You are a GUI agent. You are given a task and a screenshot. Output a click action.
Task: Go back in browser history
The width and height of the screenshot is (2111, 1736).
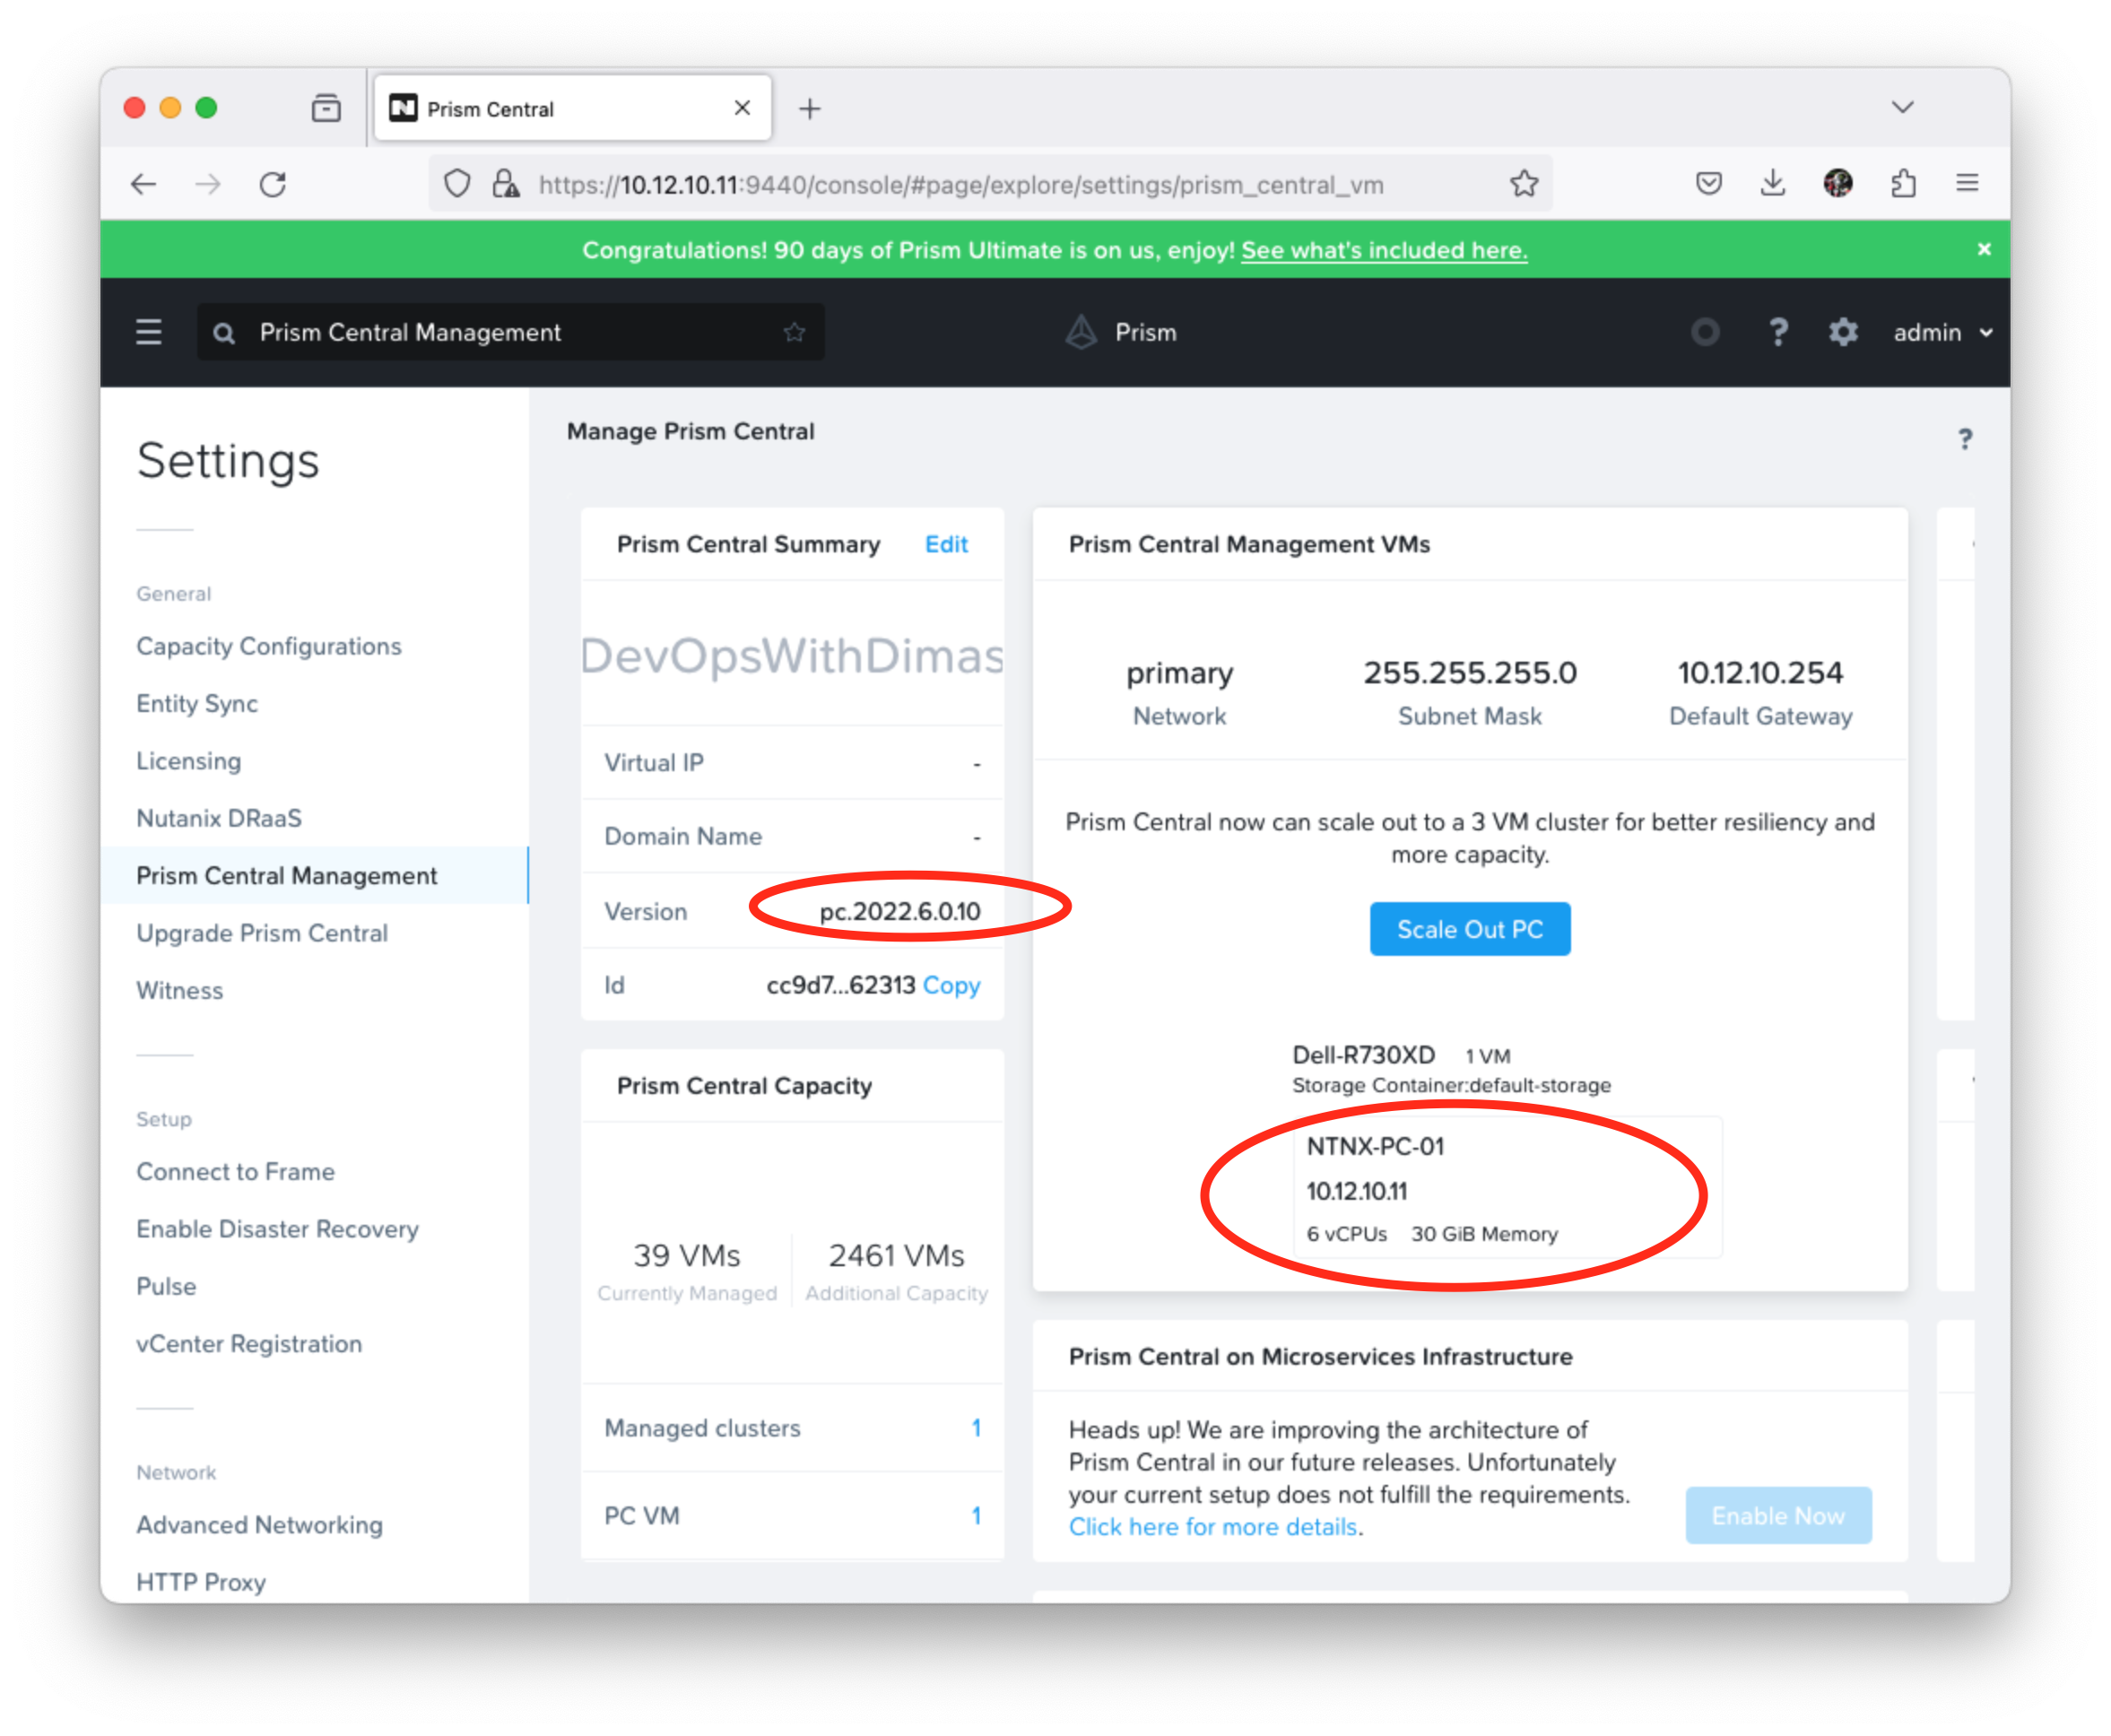143,184
